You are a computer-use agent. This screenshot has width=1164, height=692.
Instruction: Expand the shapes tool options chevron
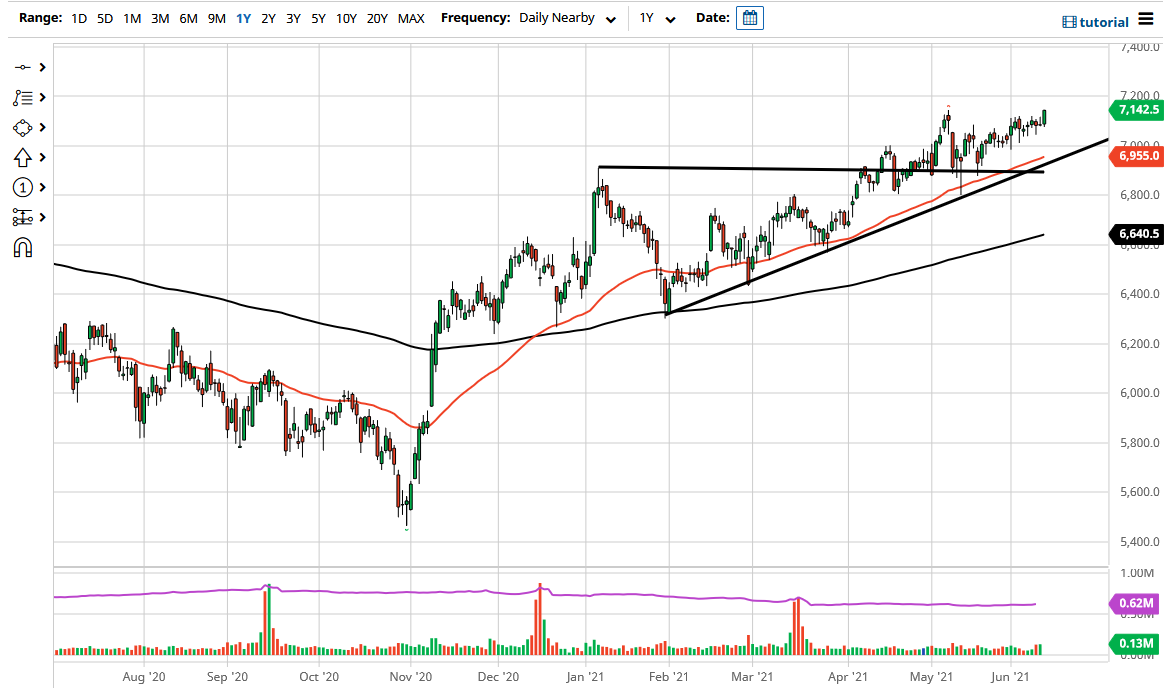click(x=41, y=127)
